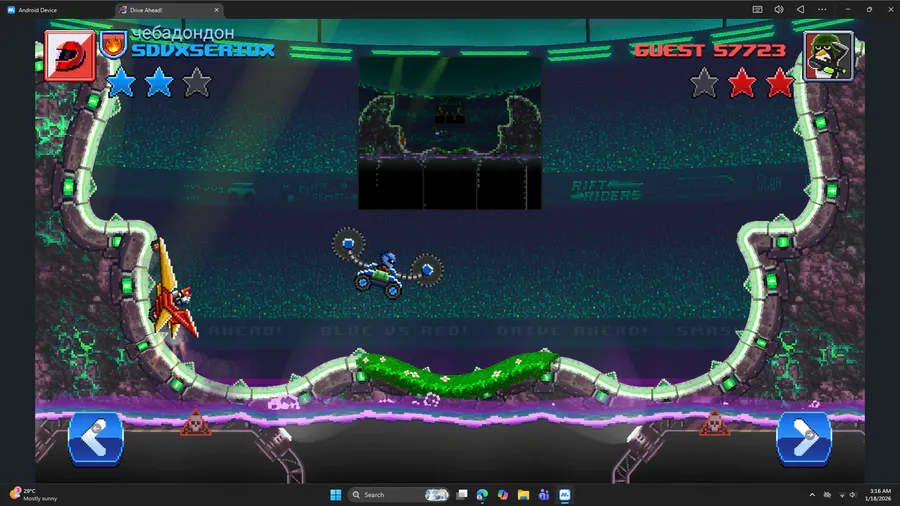The height and width of the screenshot is (506, 900).
Task: Open the clock showing 3:16 AM
Action: [879, 495]
